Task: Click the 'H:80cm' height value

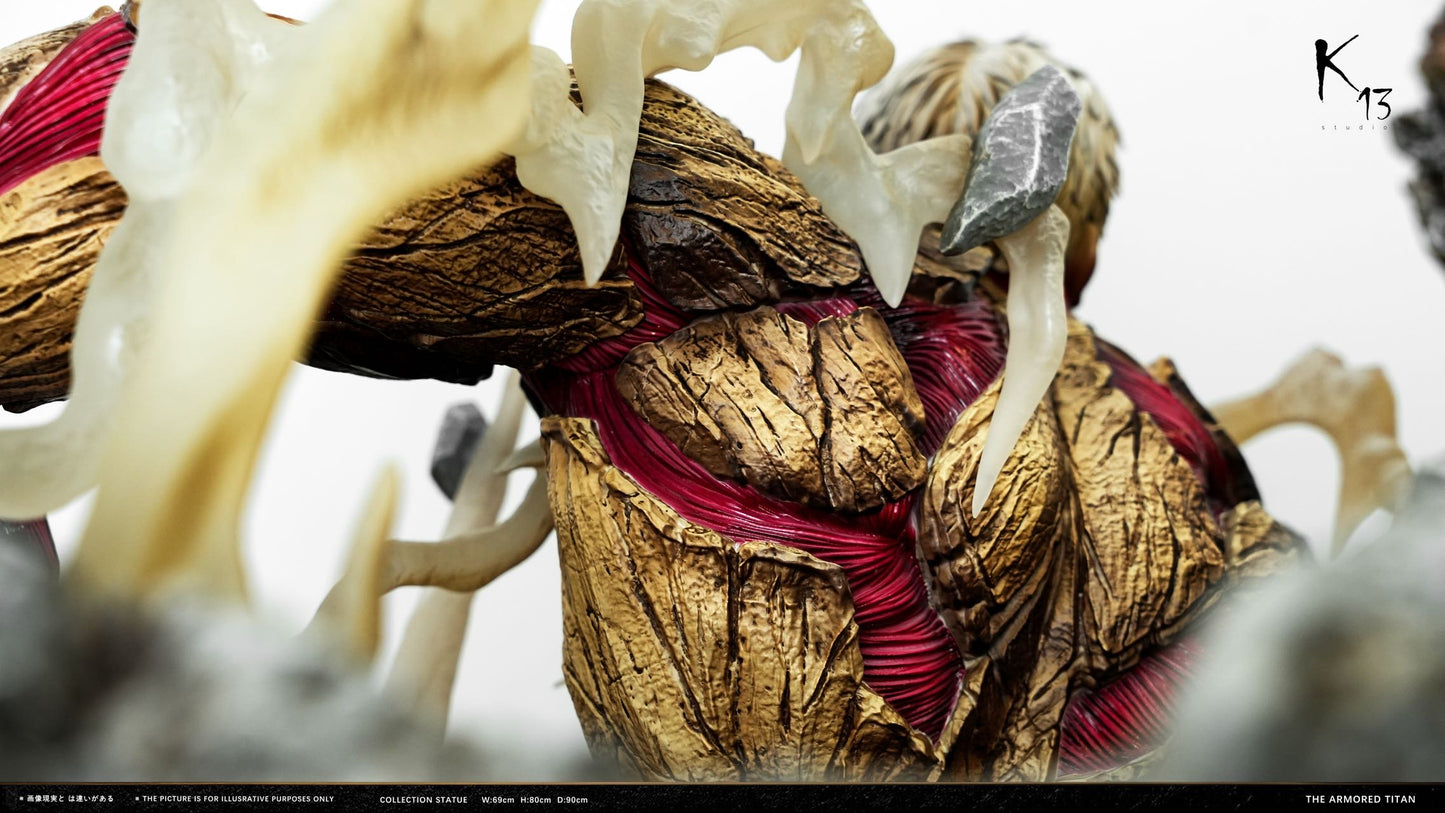Action: pos(534,799)
